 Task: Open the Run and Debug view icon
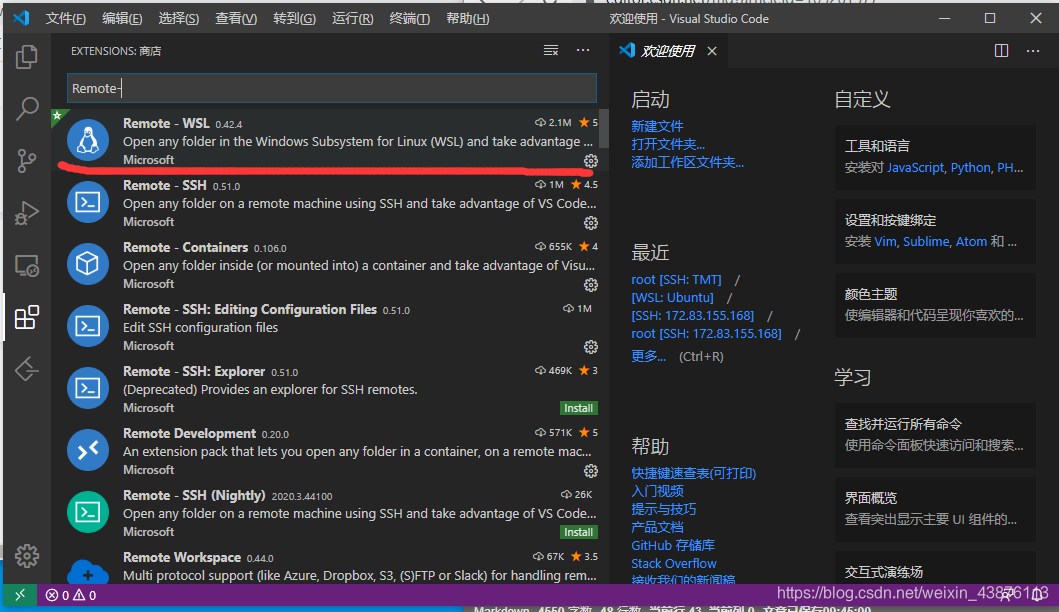(x=27, y=213)
